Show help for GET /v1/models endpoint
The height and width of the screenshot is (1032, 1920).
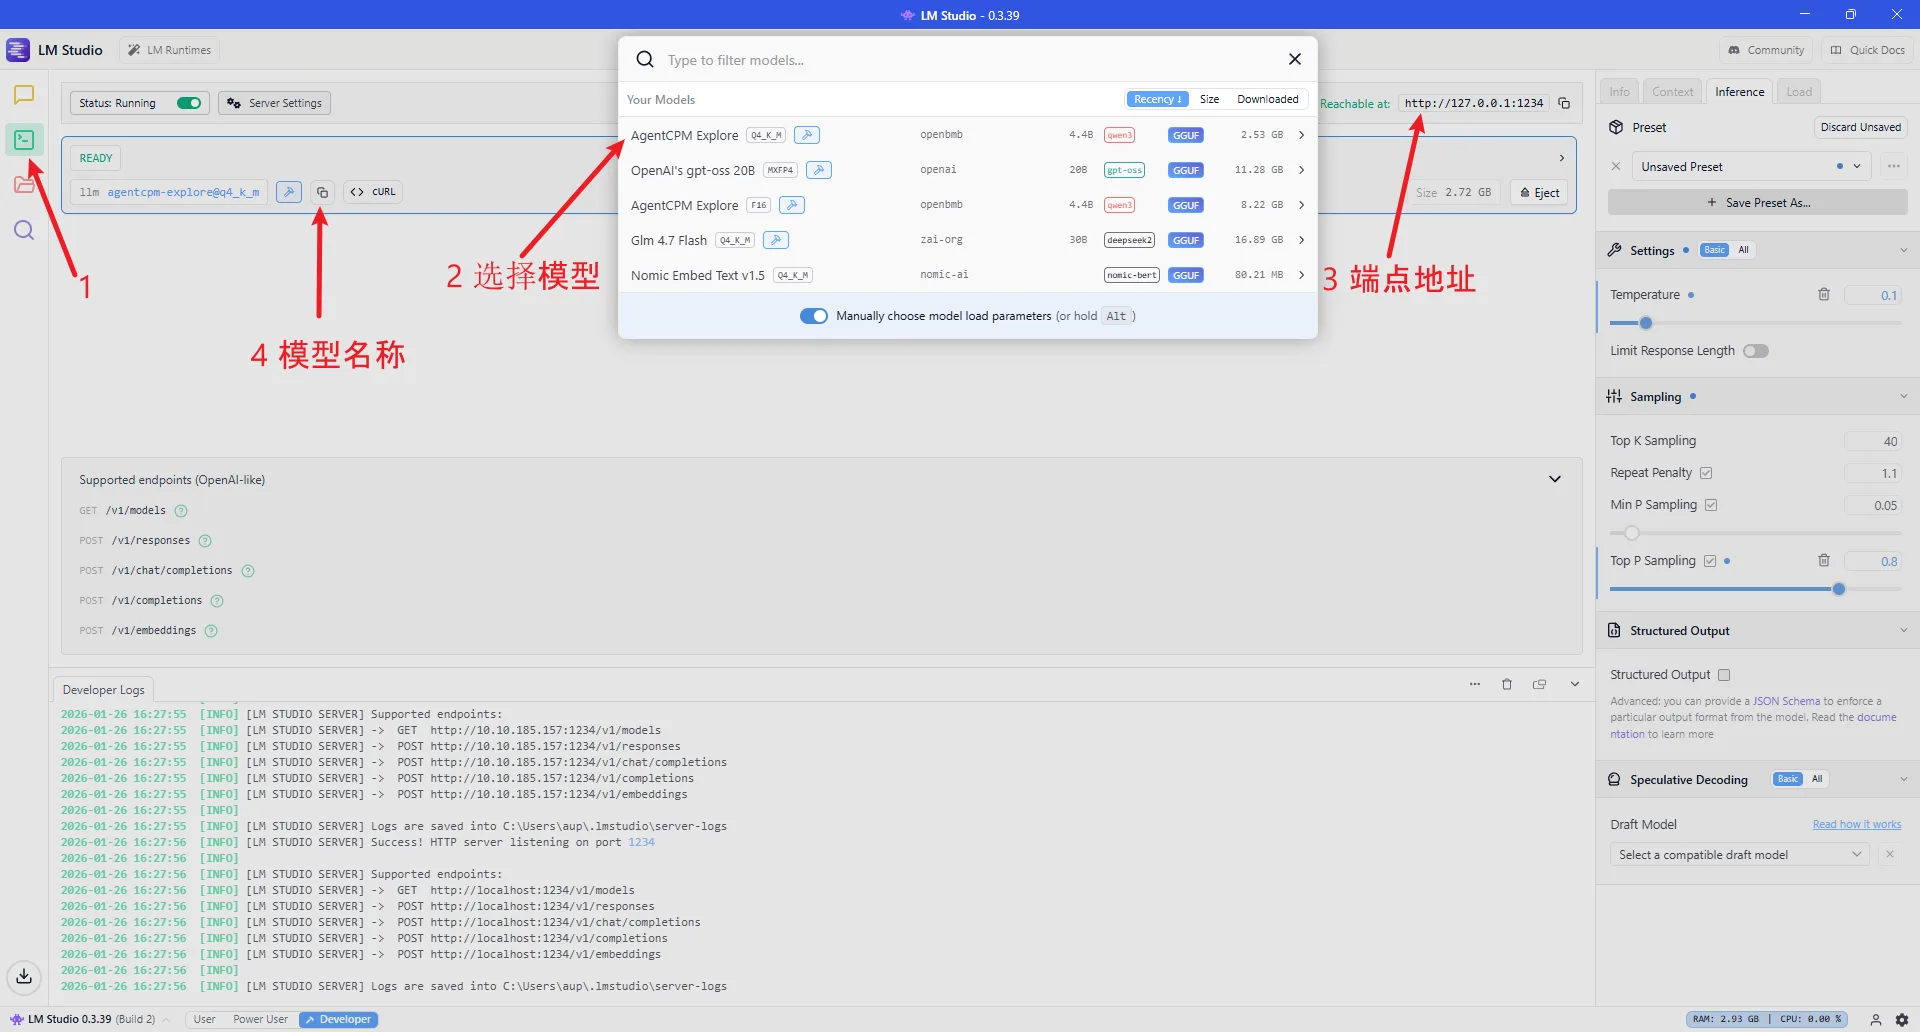pos(181,511)
